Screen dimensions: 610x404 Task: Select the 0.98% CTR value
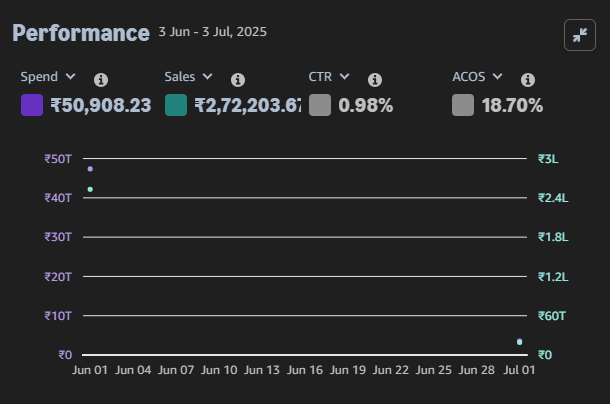click(x=366, y=105)
